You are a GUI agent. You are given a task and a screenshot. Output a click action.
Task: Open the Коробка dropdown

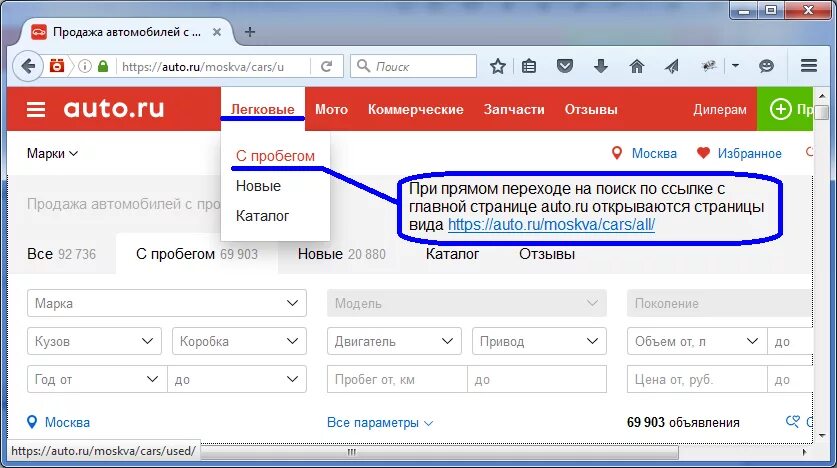click(x=239, y=341)
